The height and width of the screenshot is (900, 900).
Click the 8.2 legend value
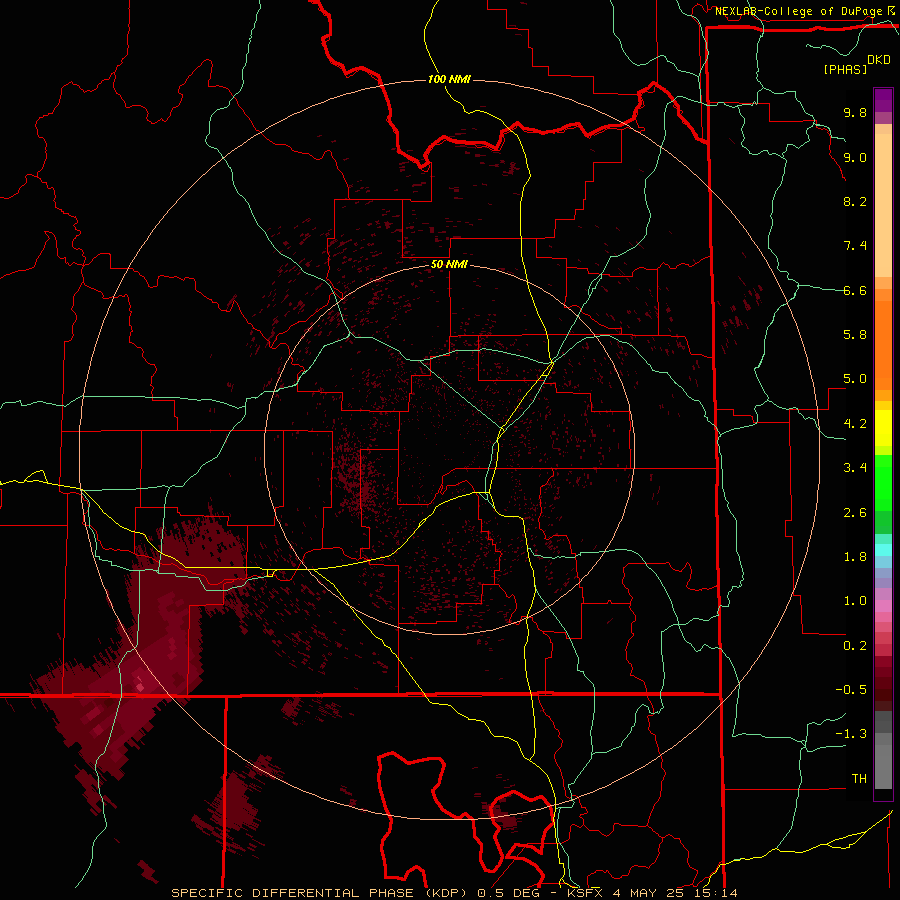pyautogui.click(x=855, y=201)
